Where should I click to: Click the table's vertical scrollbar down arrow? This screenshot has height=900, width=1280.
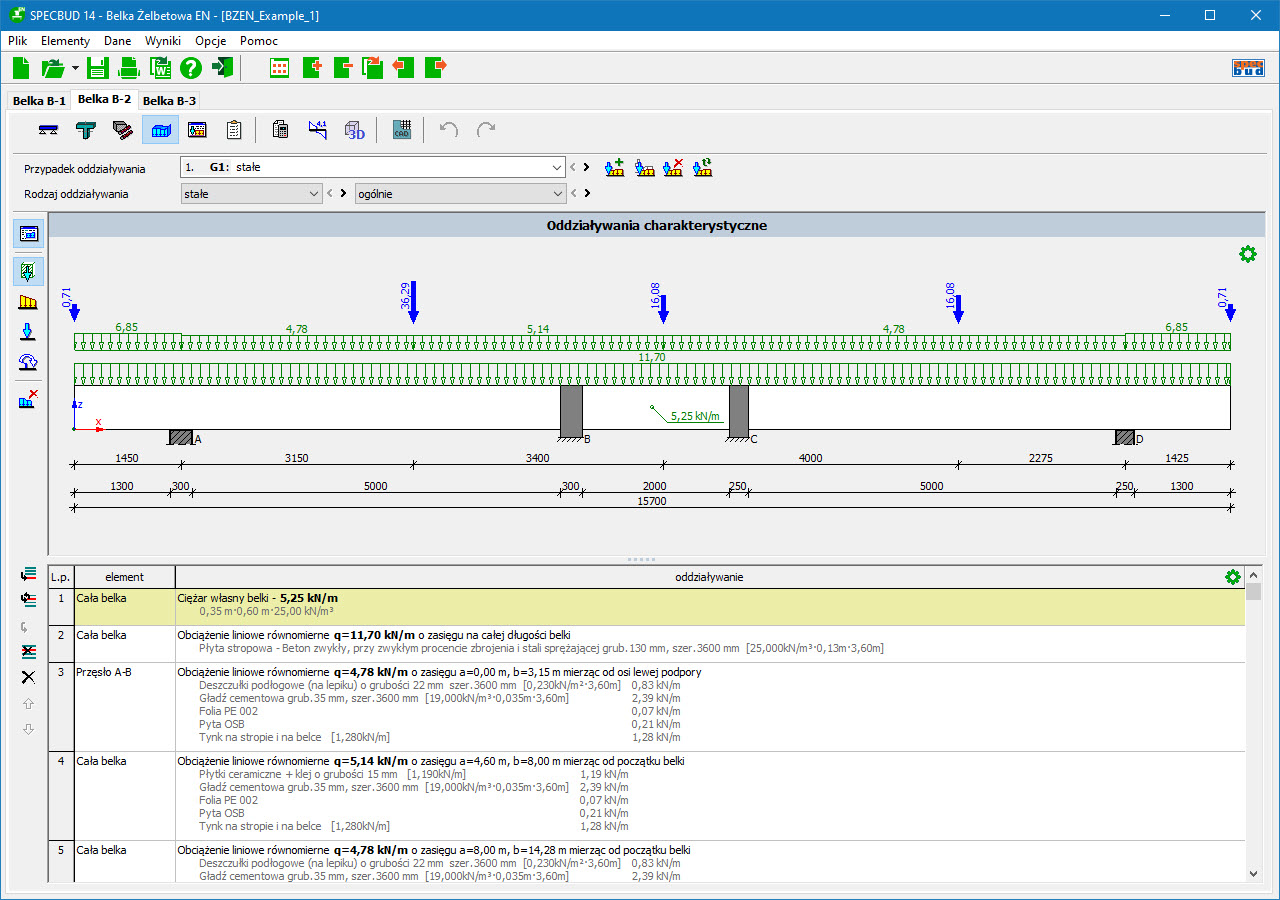click(x=1254, y=873)
